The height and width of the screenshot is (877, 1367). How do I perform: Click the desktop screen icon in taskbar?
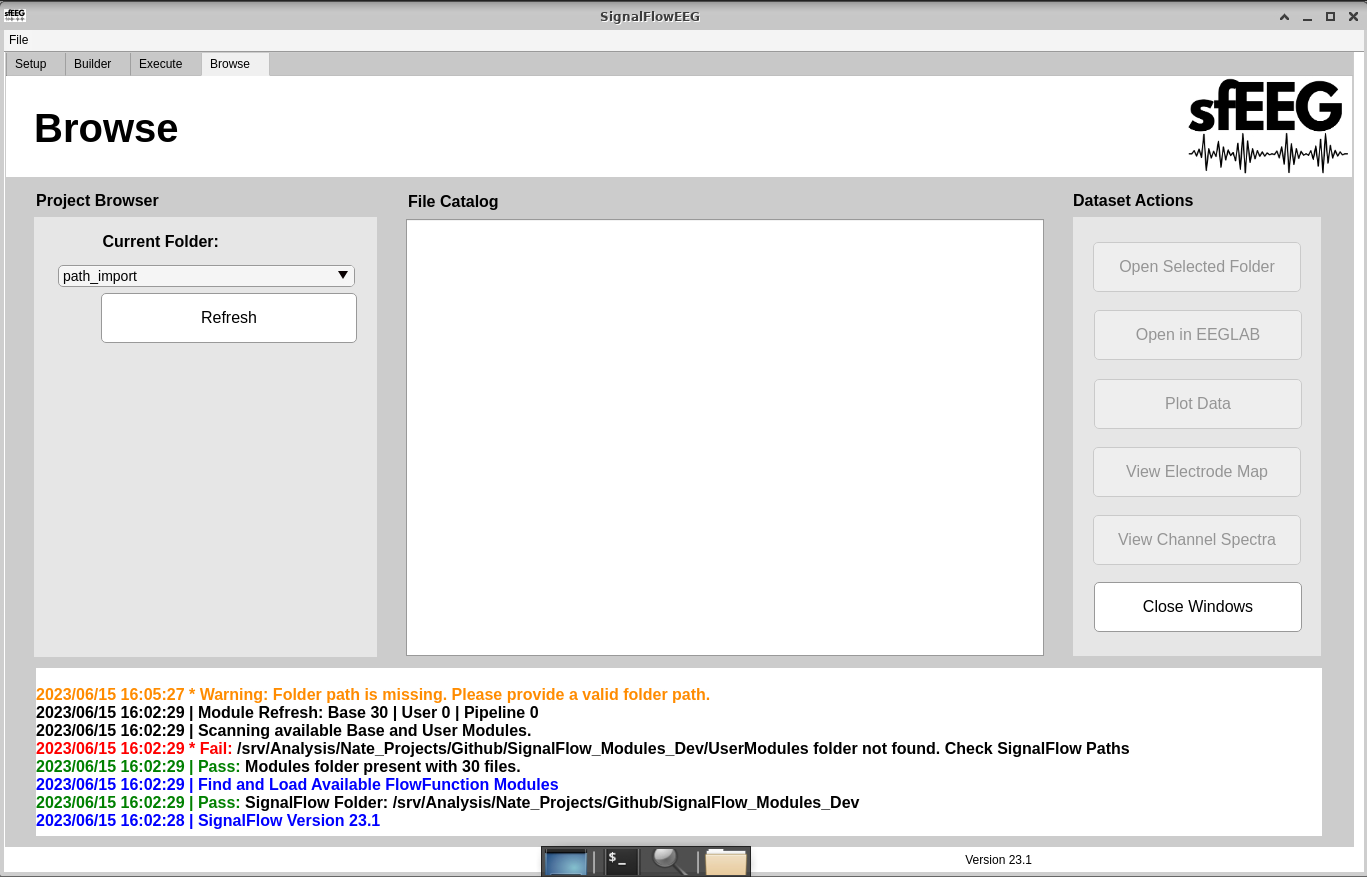pos(566,862)
